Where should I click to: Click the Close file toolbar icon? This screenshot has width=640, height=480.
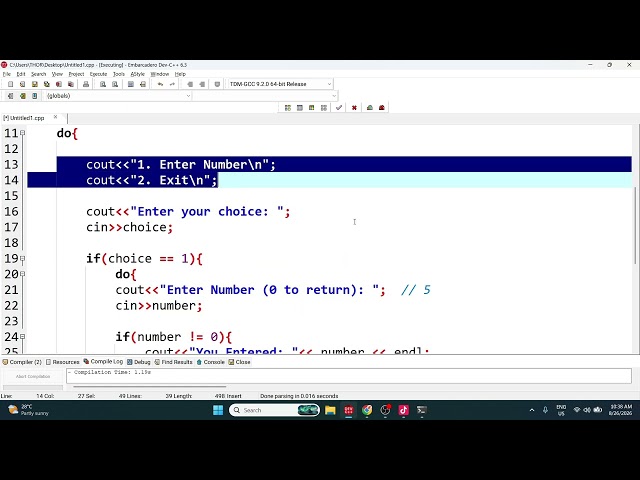point(59,84)
